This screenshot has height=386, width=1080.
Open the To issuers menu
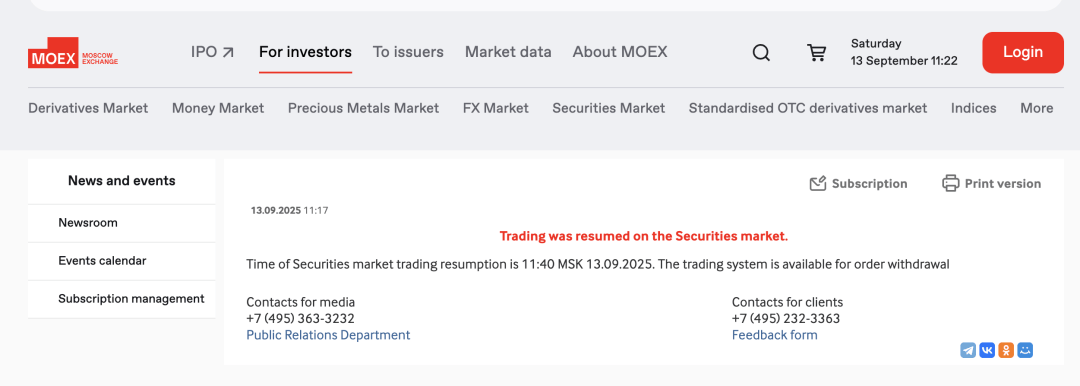tap(408, 52)
